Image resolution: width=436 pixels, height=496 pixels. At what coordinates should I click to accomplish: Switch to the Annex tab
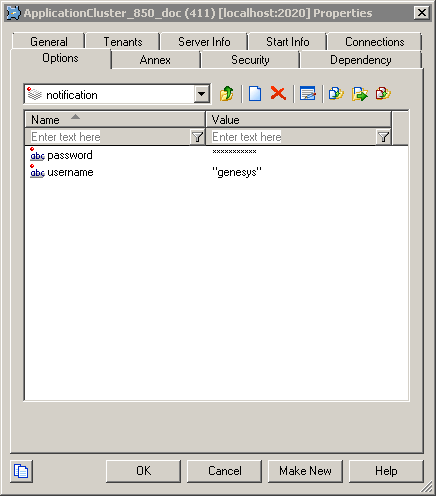[155, 60]
